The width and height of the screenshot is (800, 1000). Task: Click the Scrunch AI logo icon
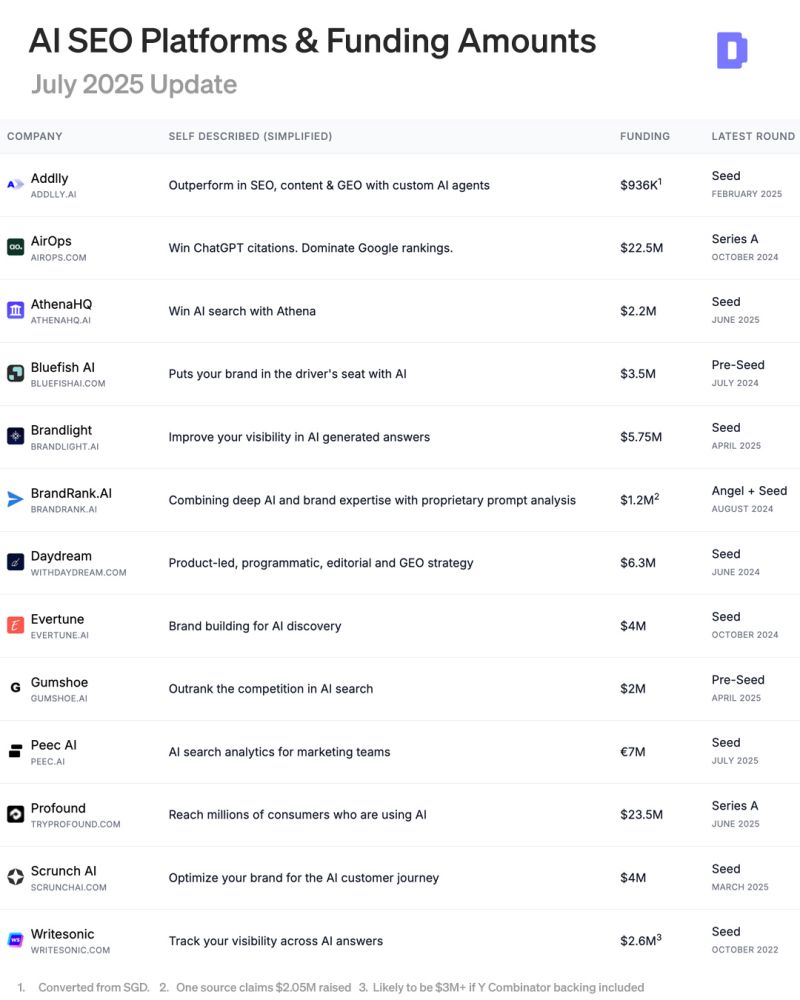coord(15,877)
